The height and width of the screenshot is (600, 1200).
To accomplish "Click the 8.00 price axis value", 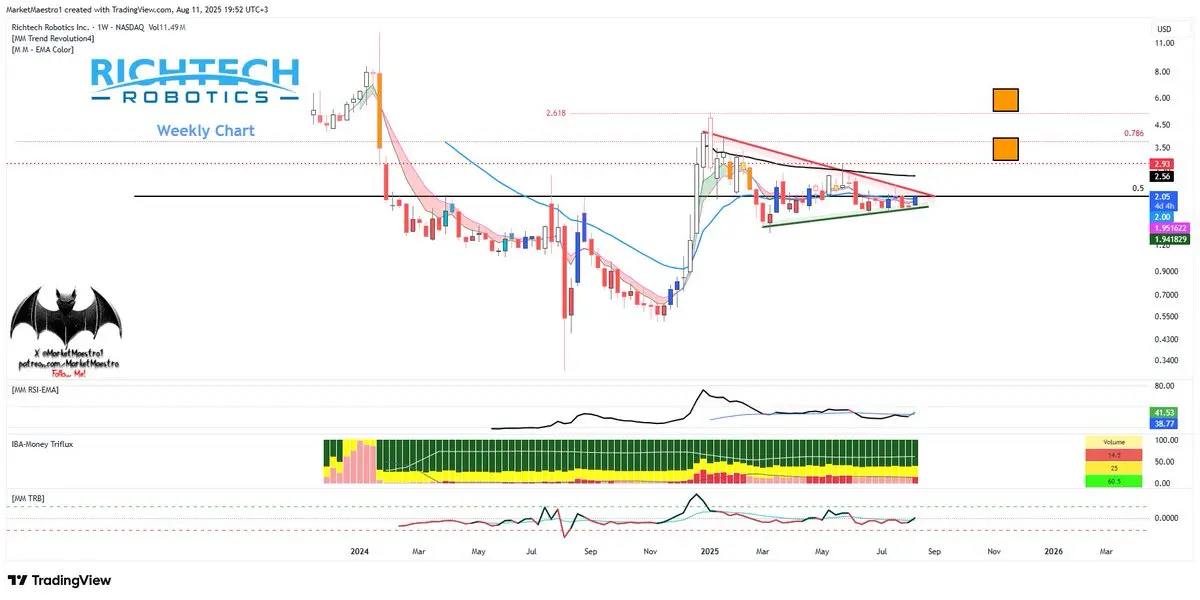I will click(1163, 72).
